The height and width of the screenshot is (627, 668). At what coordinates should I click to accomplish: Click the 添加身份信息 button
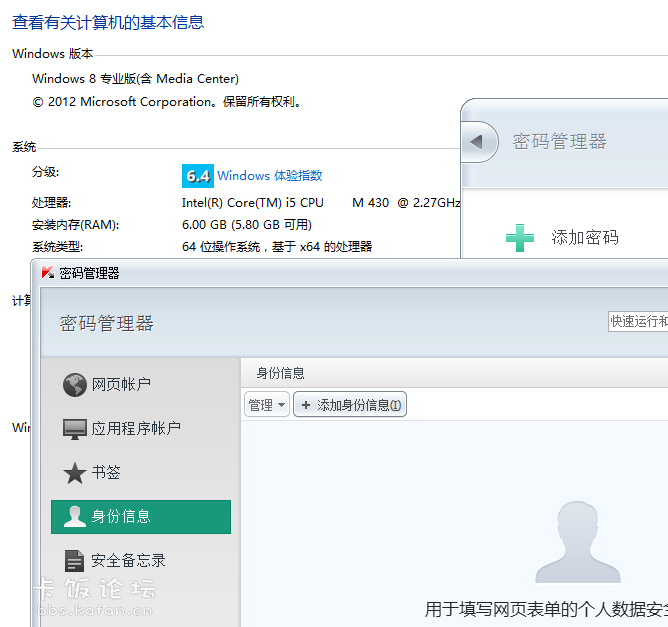[350, 404]
